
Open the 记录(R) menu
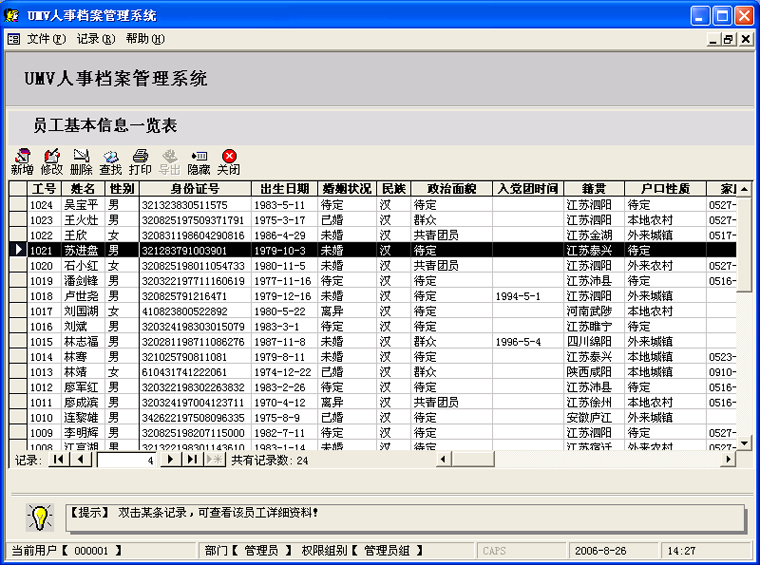pyautogui.click(x=96, y=39)
